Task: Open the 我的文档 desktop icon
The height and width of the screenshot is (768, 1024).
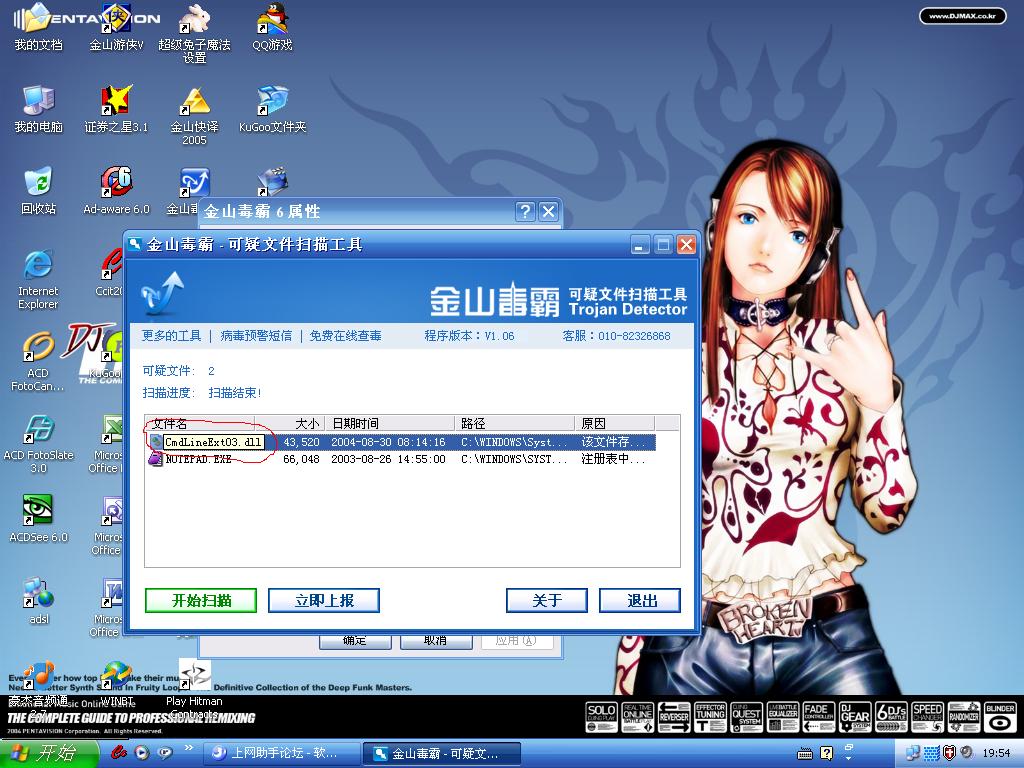Action: tap(39, 27)
